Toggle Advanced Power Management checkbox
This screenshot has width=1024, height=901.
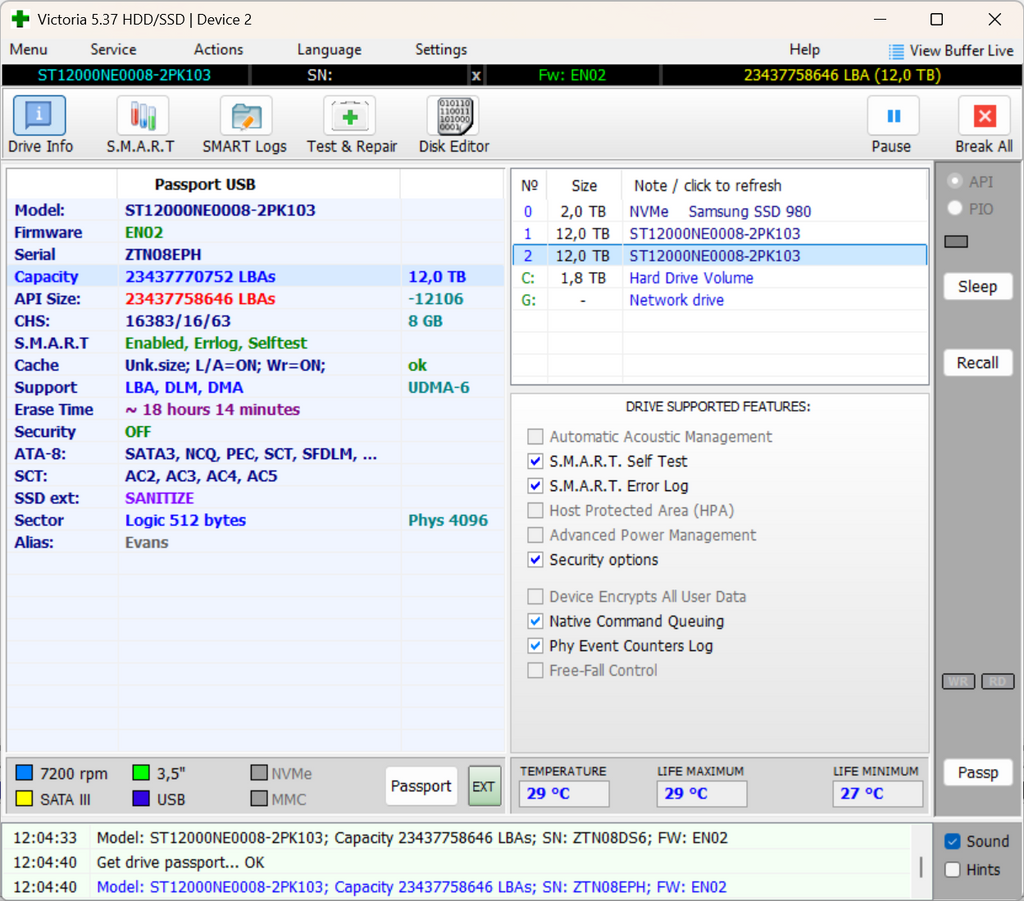click(x=535, y=535)
